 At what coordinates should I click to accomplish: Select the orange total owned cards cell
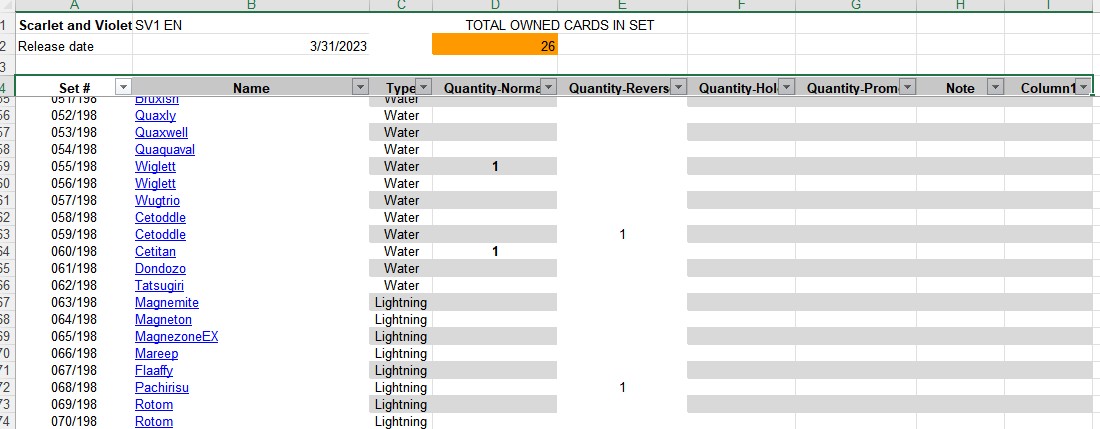click(495, 46)
